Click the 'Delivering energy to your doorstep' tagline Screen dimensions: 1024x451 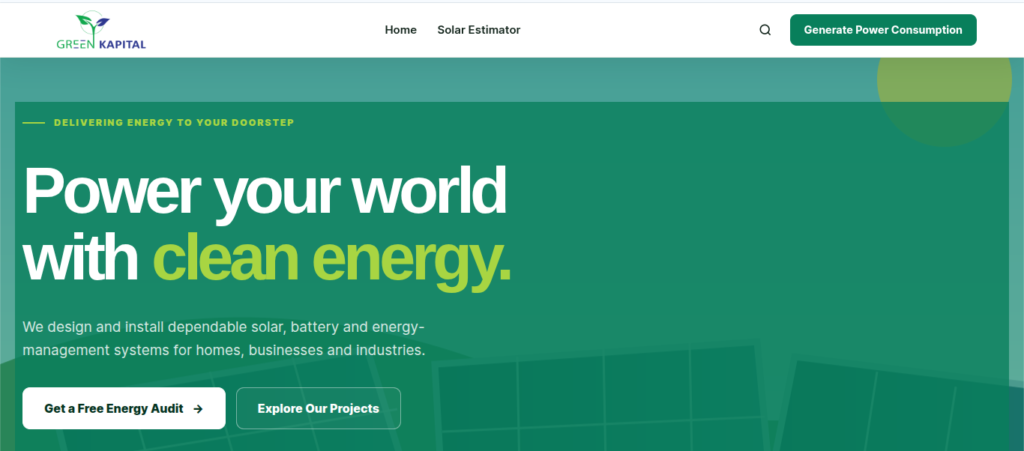[x=174, y=123]
